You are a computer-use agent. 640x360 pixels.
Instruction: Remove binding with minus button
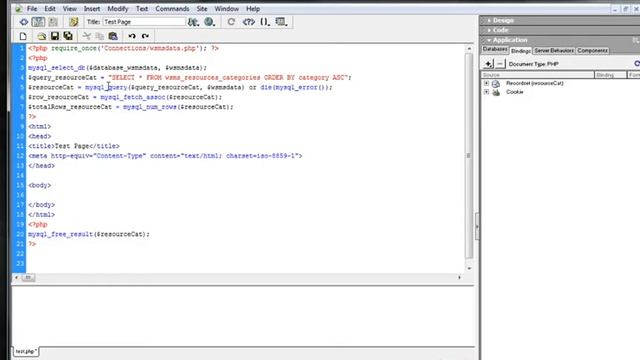(500, 64)
